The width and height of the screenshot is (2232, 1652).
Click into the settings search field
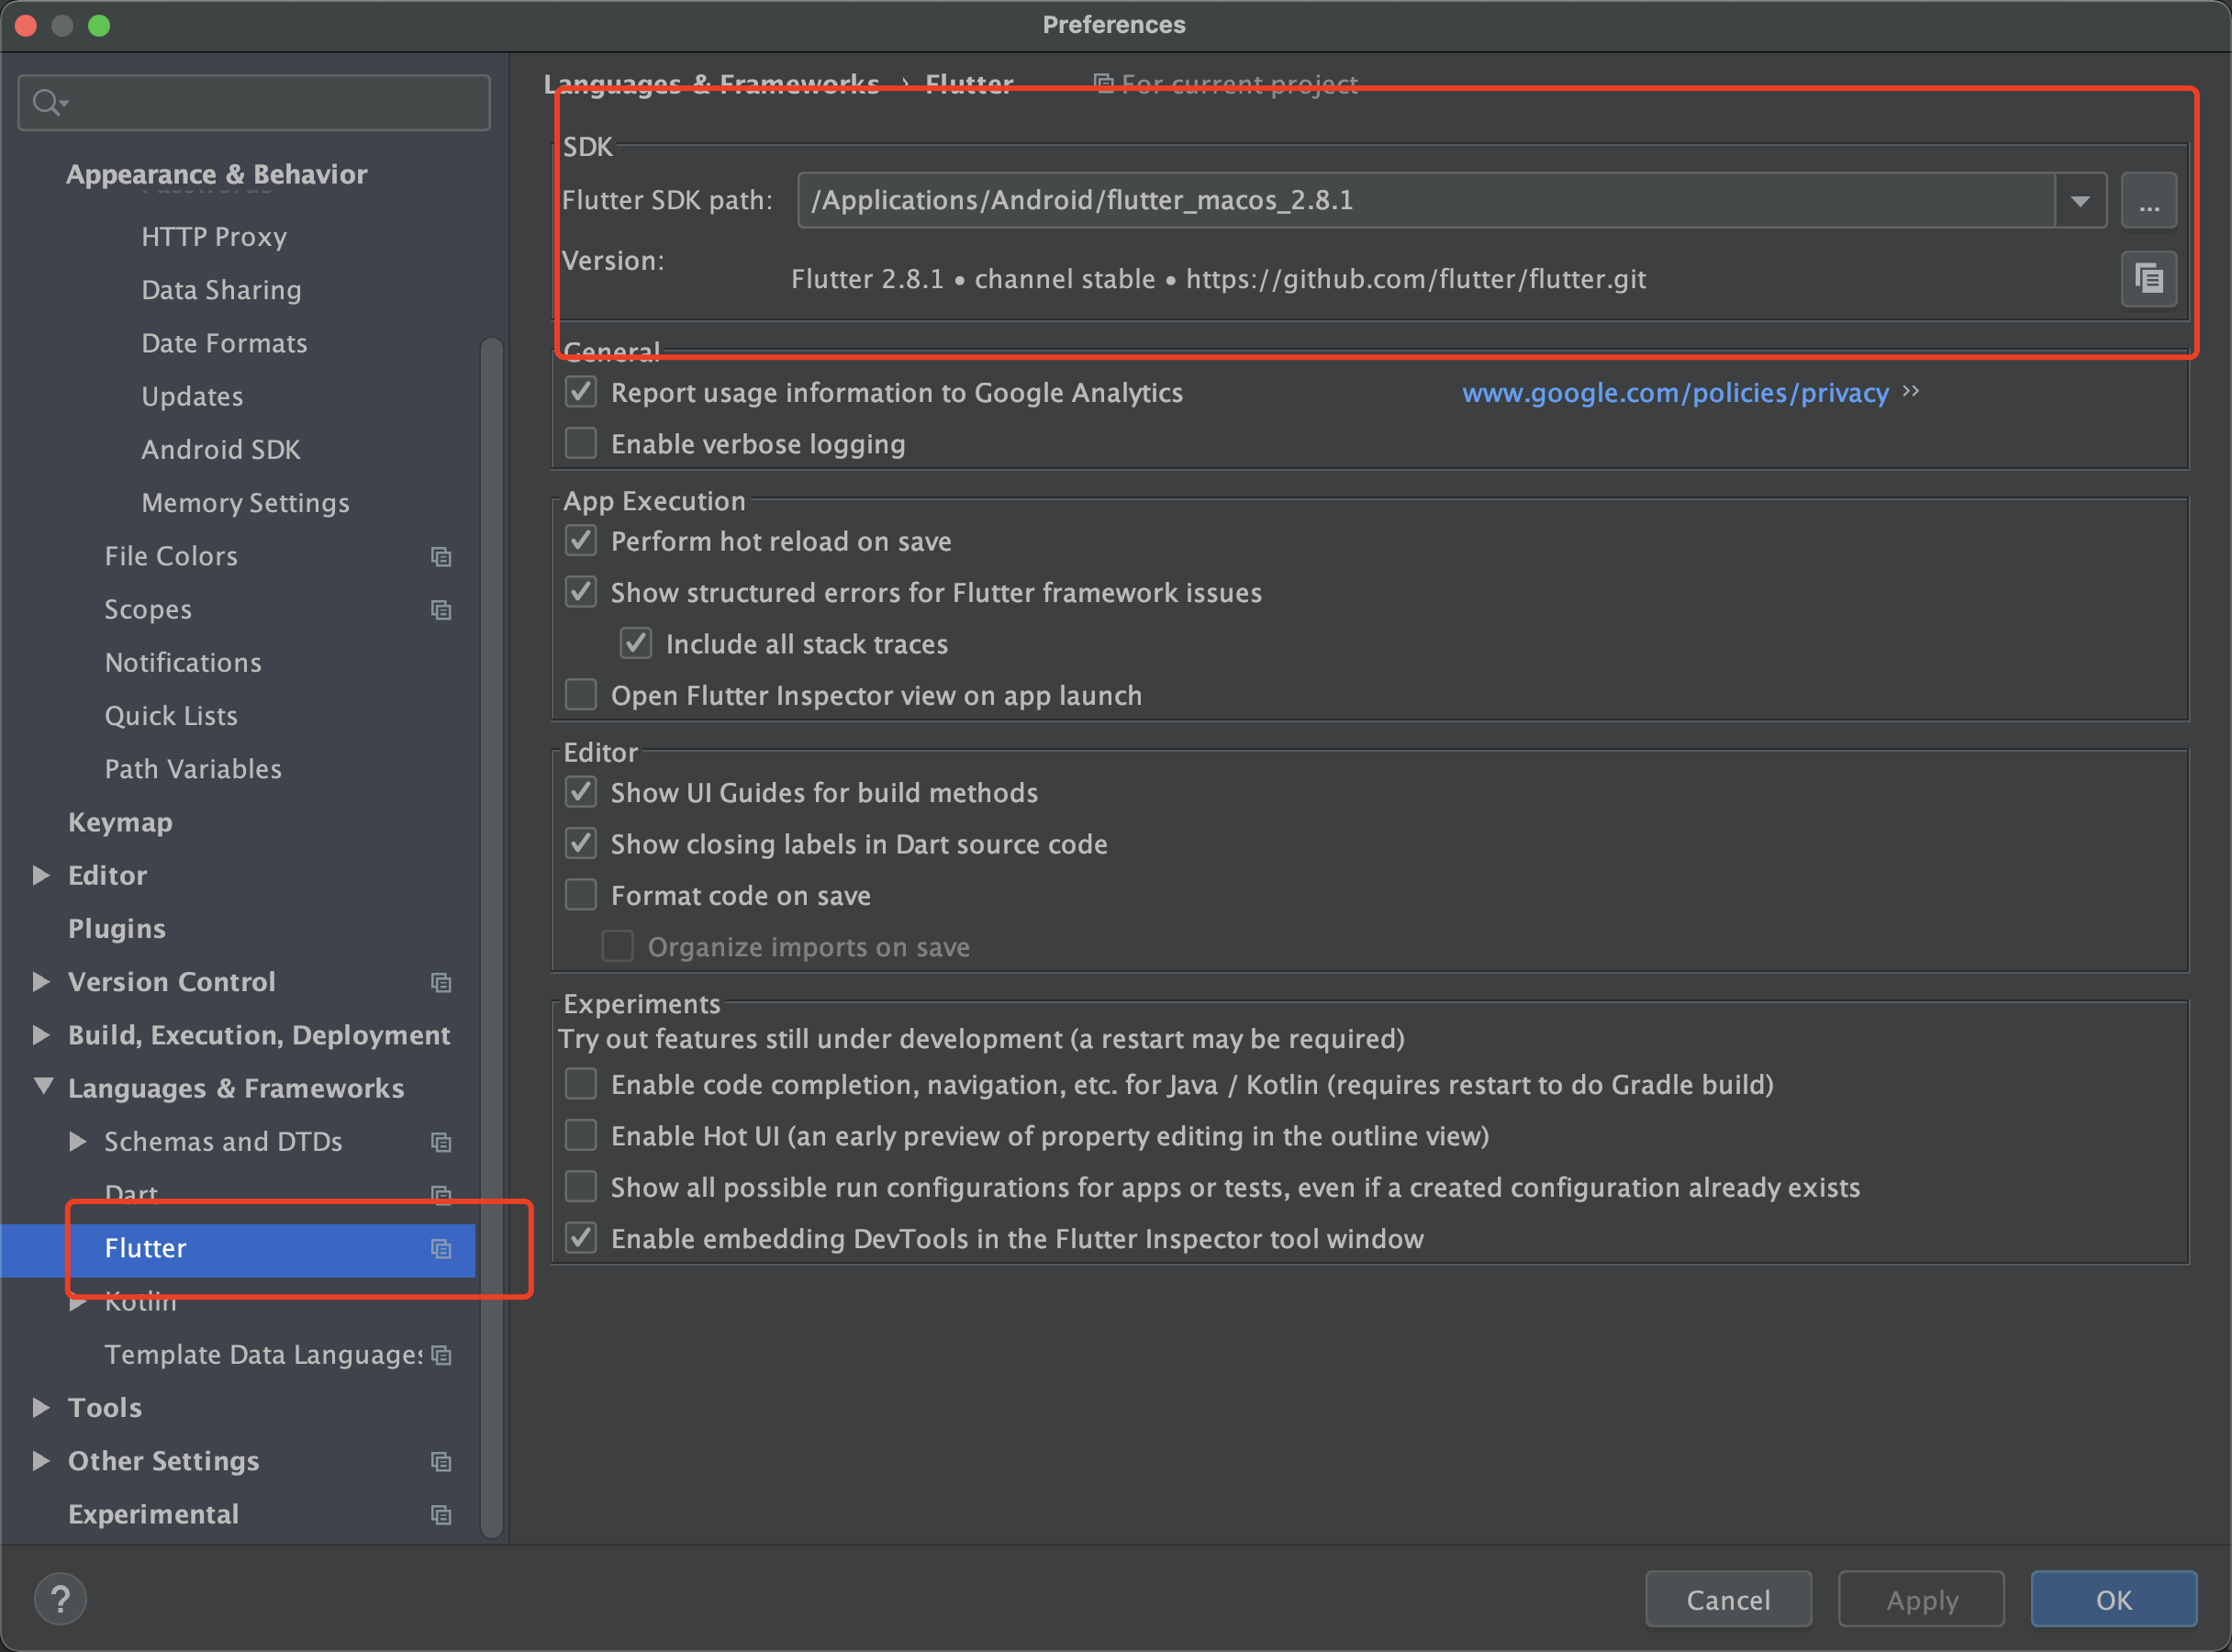270,102
